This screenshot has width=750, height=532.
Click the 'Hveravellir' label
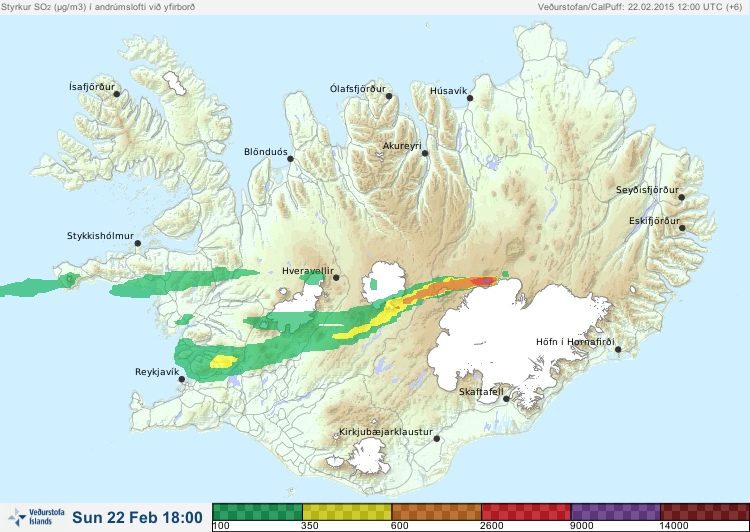point(308,271)
